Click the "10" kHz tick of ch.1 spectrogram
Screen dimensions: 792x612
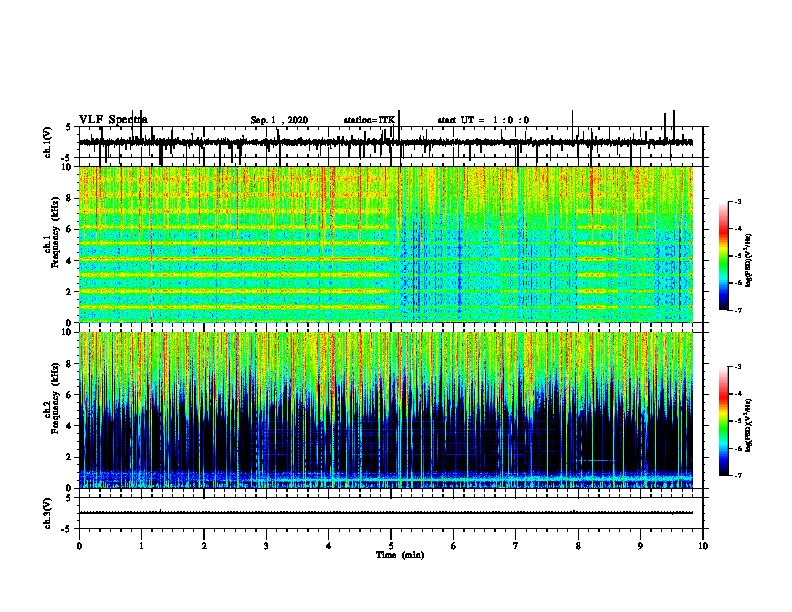[68, 167]
